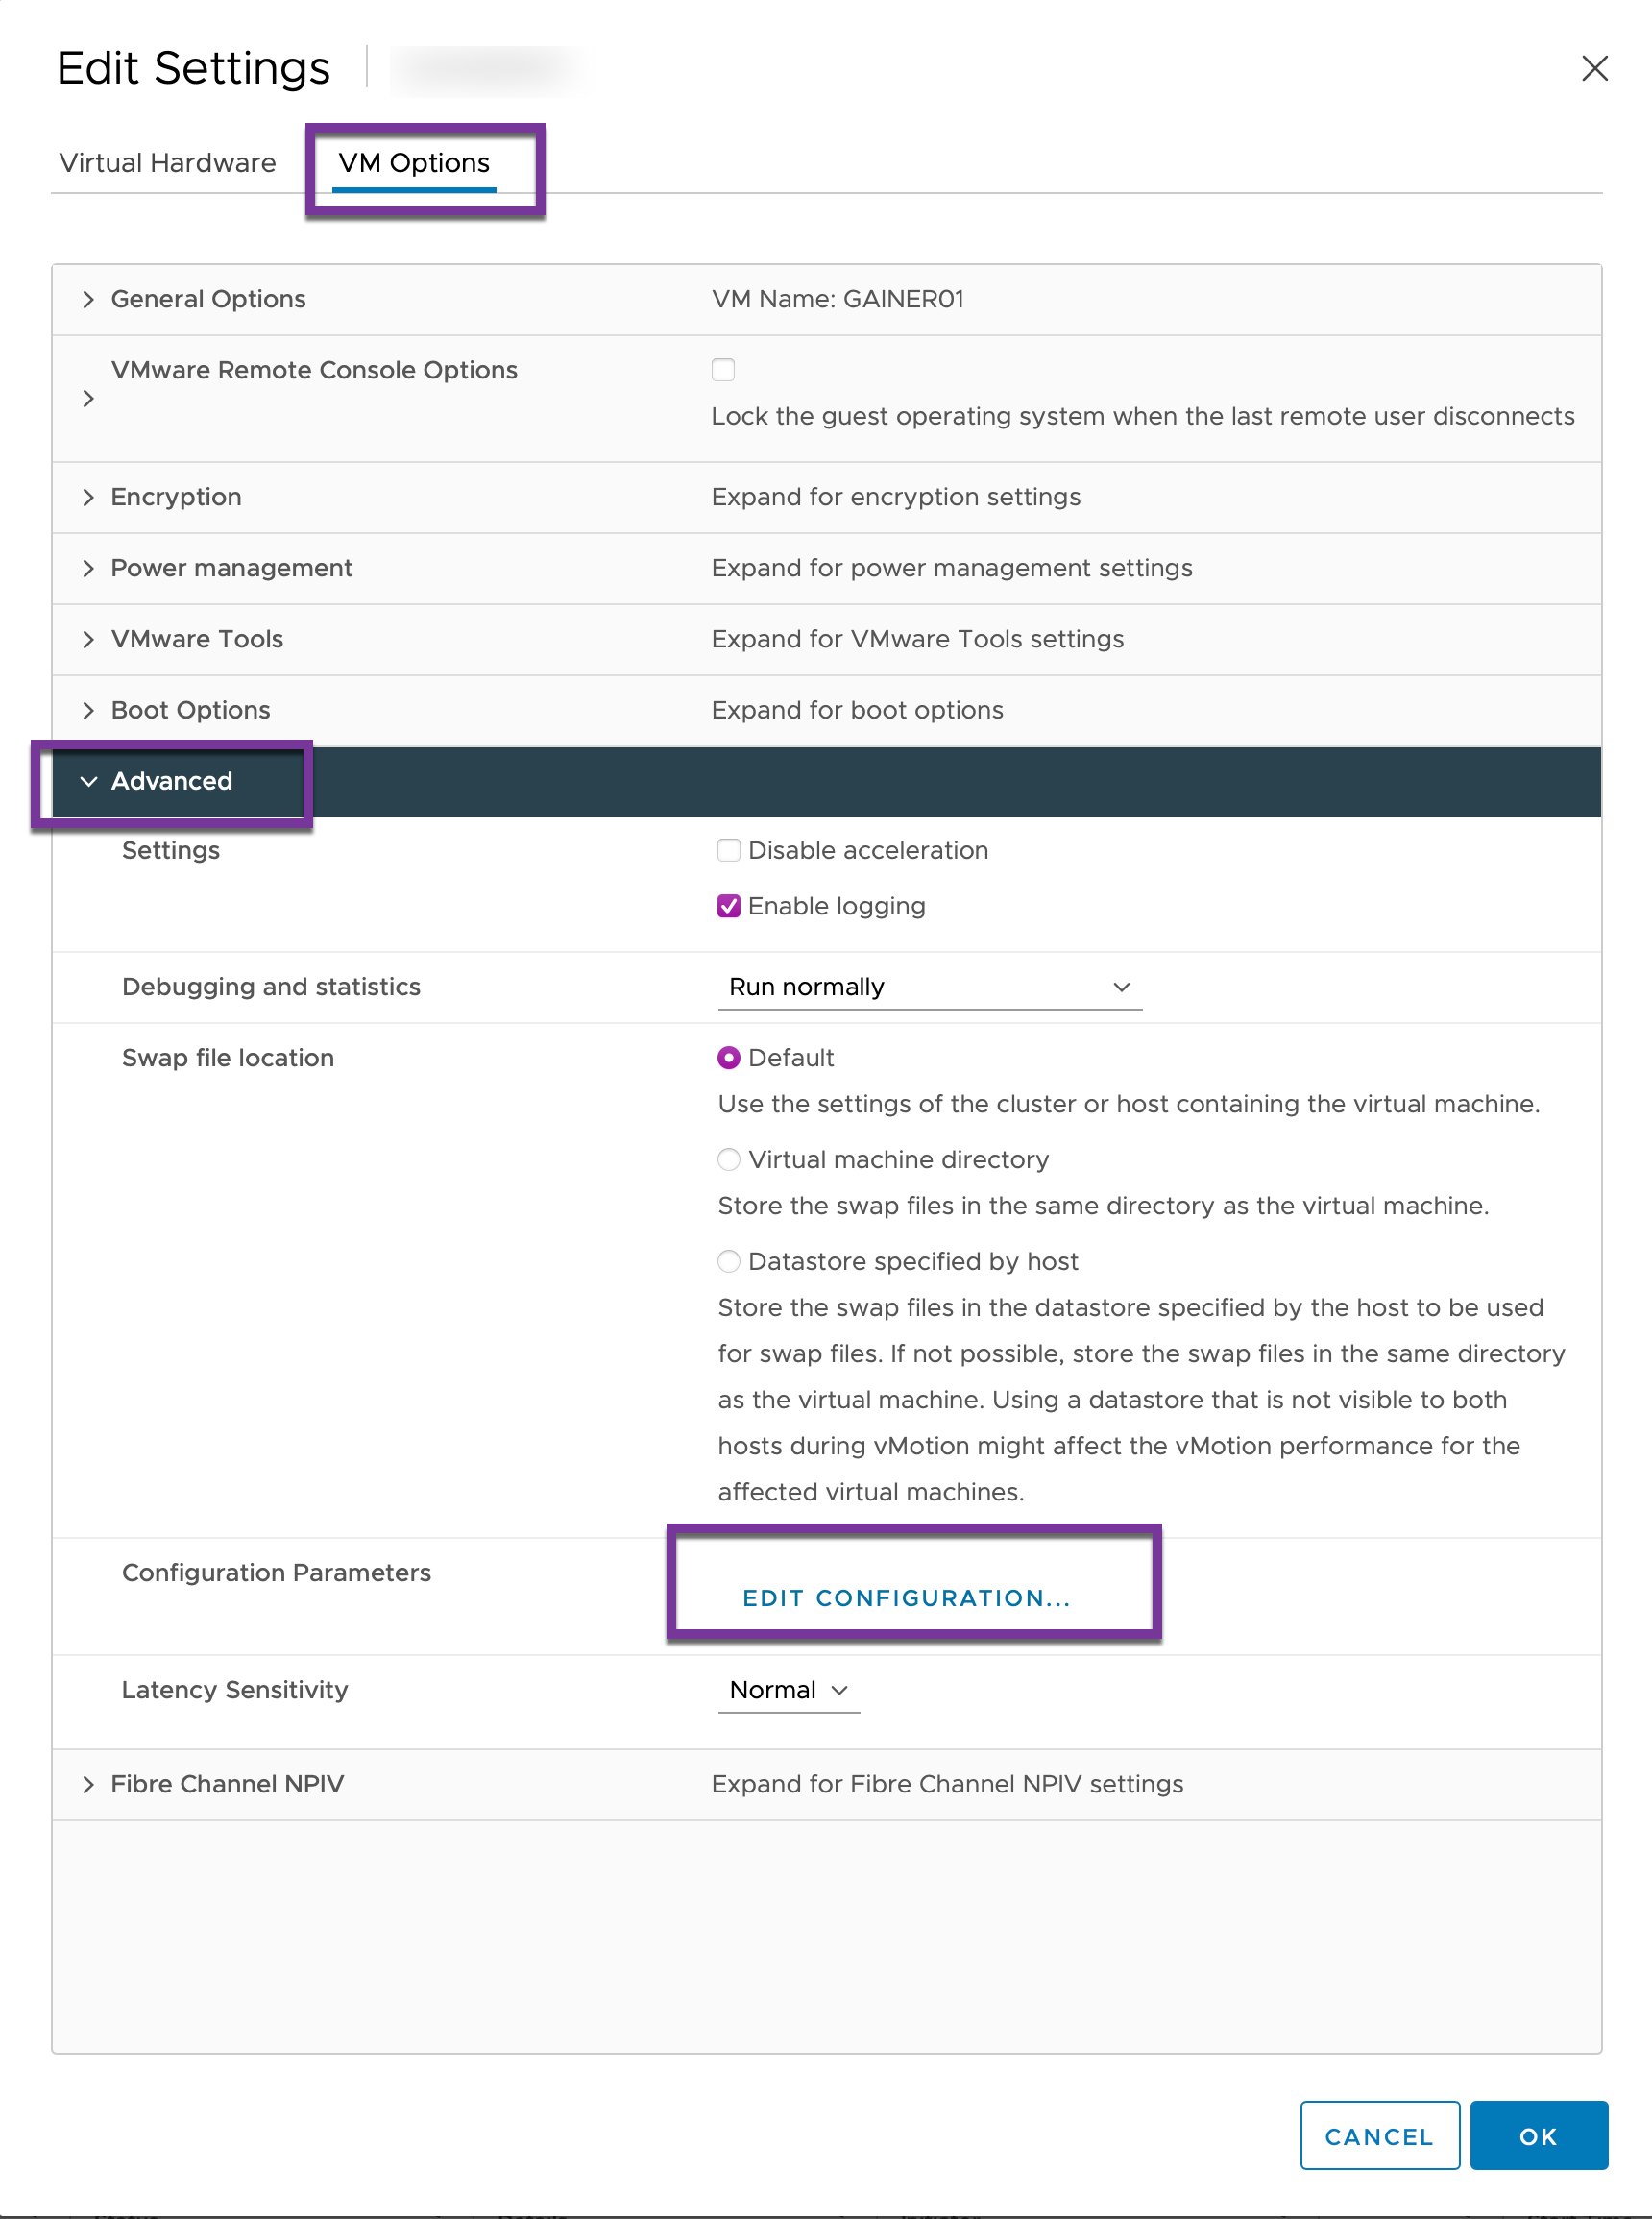Select the Virtual machine directory swap option
Image resolution: width=1652 pixels, height=2219 pixels.
pyautogui.click(x=729, y=1159)
